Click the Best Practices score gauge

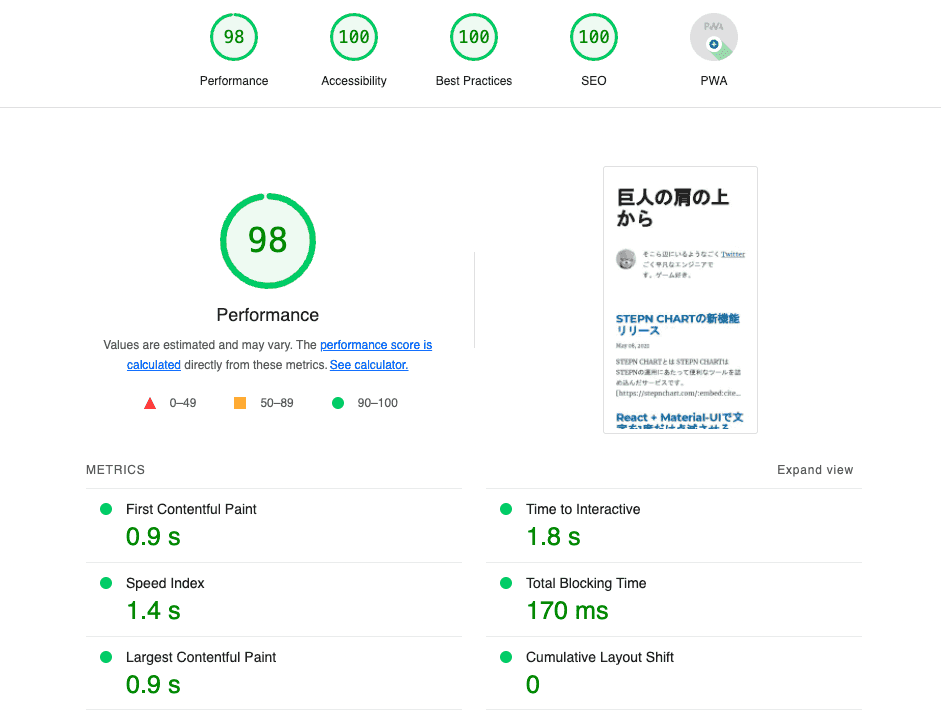click(x=474, y=38)
